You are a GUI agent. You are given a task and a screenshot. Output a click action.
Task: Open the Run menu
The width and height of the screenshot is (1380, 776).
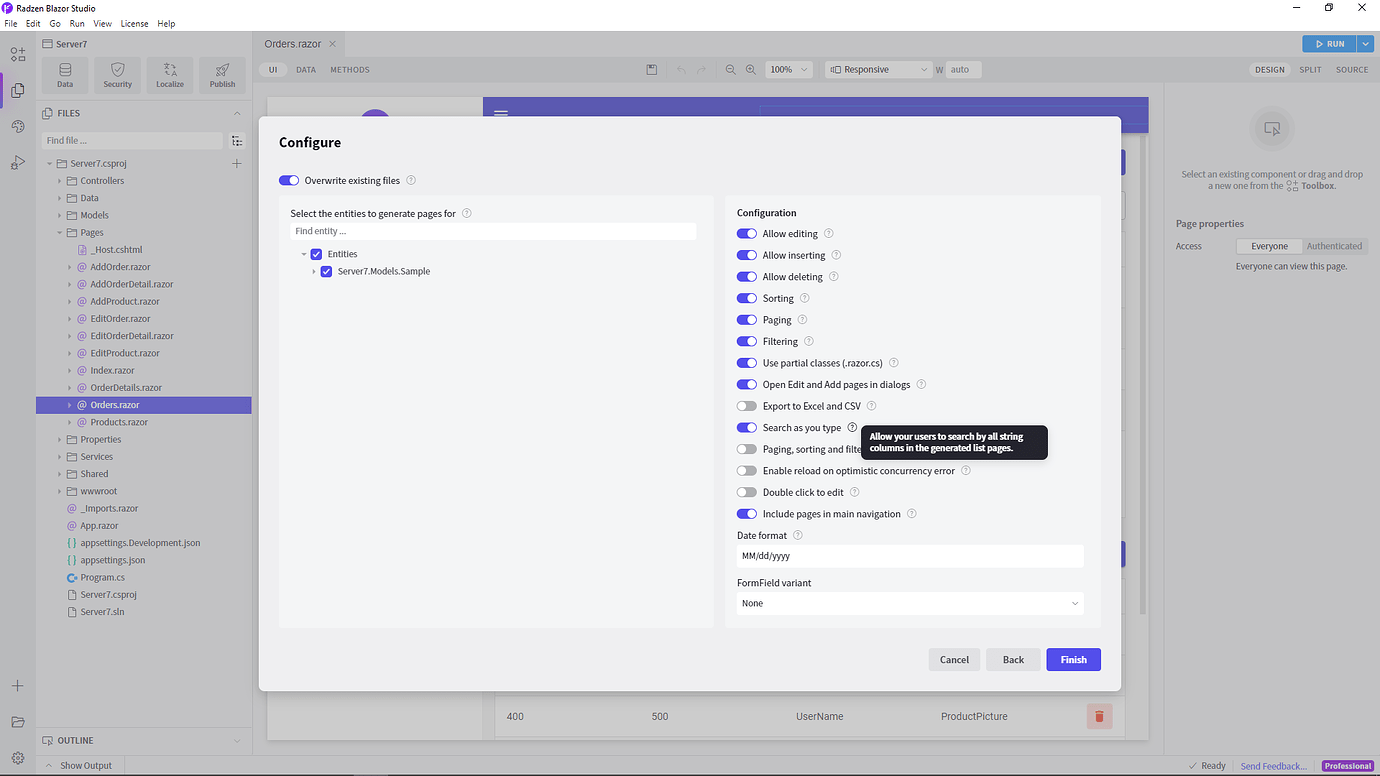click(x=77, y=23)
